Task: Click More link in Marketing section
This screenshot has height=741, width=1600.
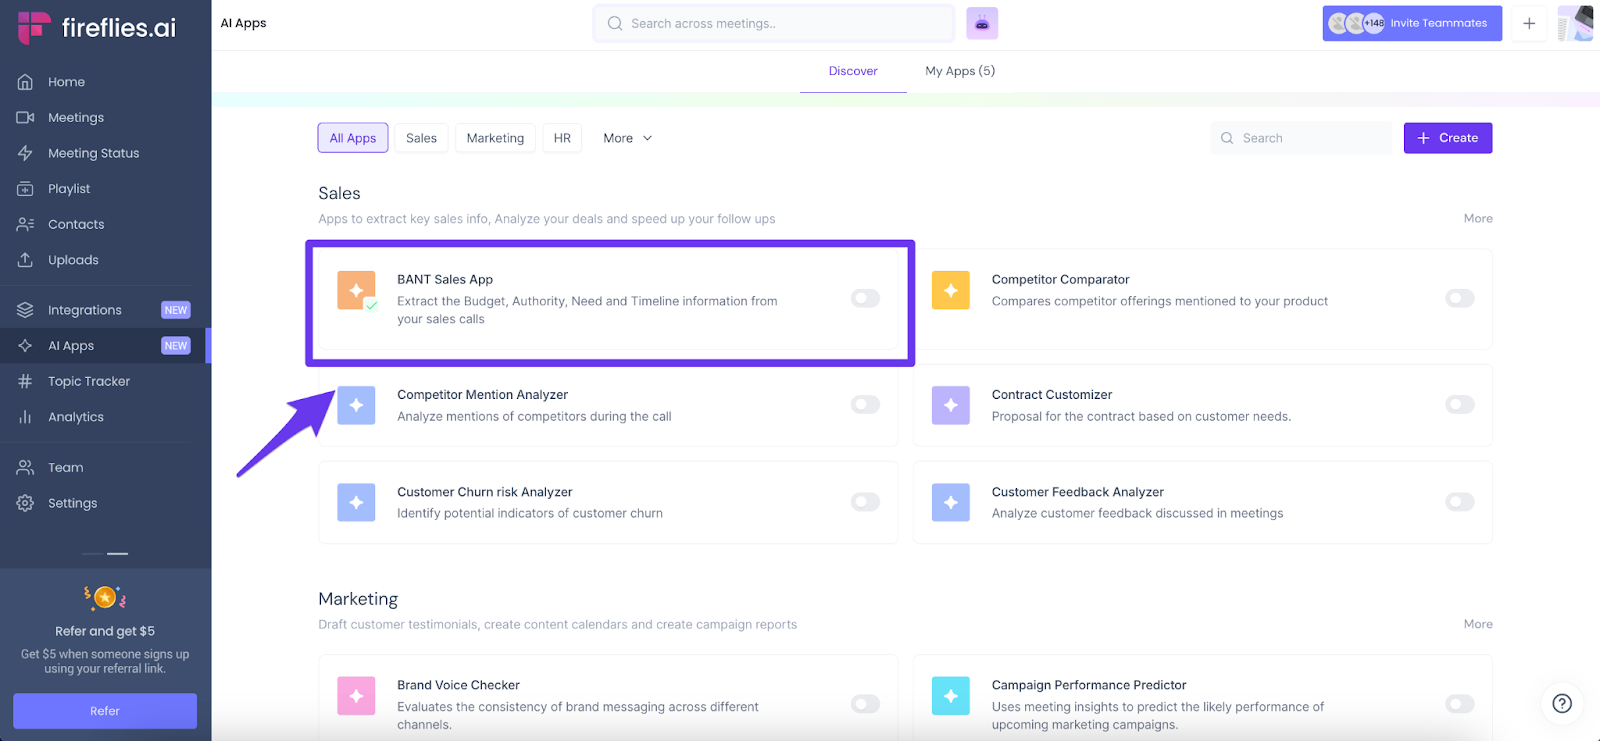Action: click(x=1478, y=624)
